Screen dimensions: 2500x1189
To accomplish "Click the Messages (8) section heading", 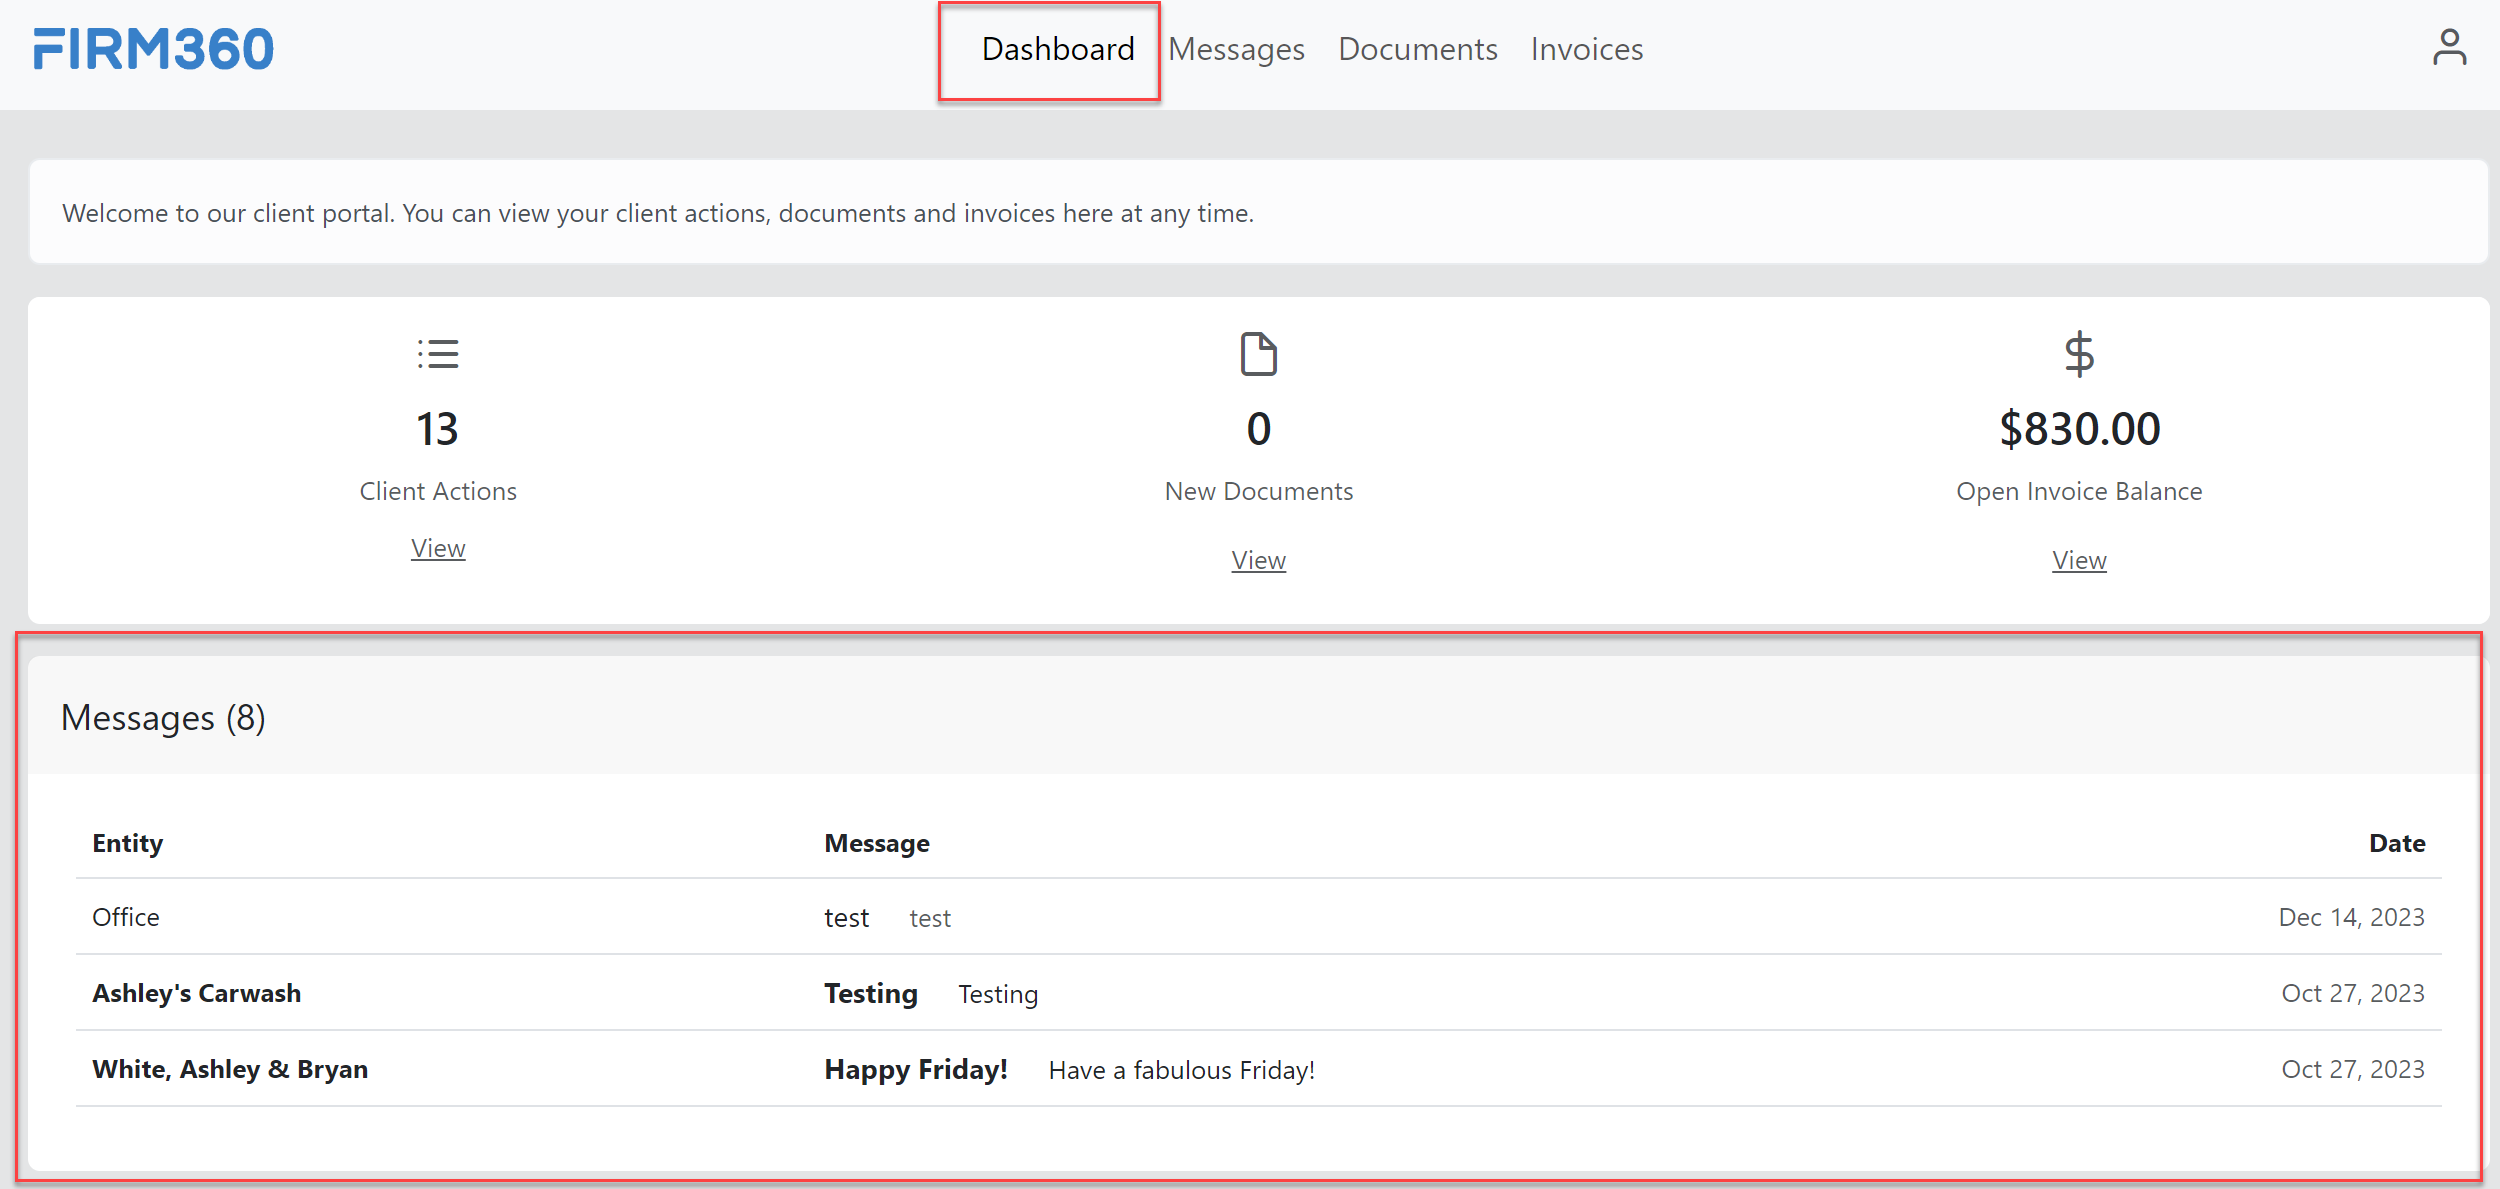I will [163, 717].
